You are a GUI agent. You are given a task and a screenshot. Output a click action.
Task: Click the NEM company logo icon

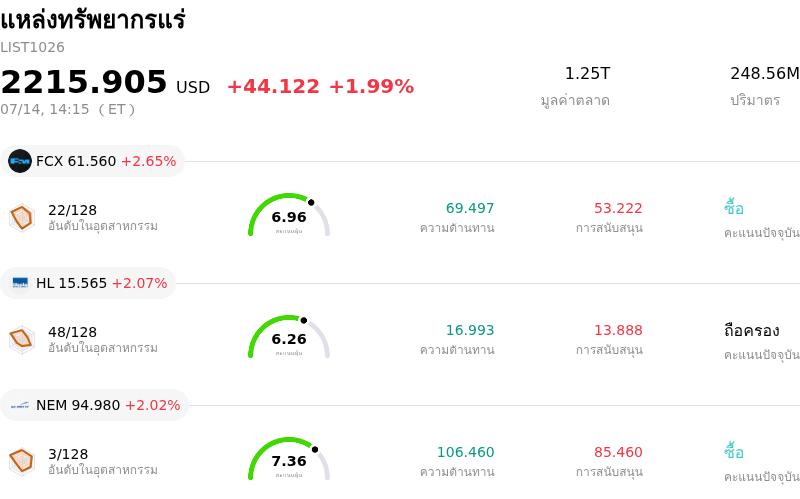click(x=20, y=405)
